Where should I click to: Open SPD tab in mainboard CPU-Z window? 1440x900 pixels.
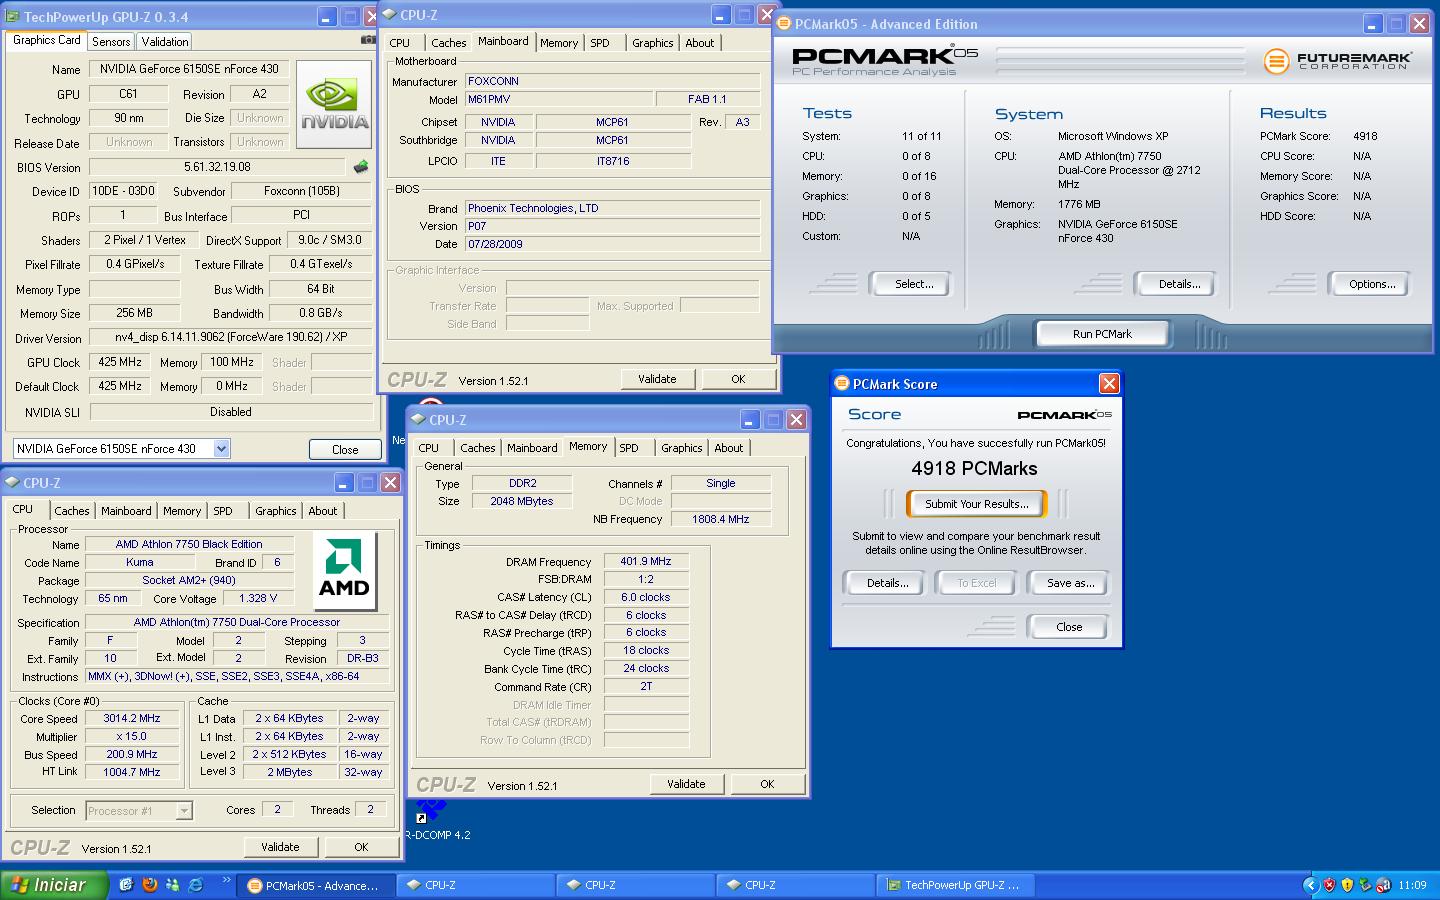pyautogui.click(x=599, y=43)
